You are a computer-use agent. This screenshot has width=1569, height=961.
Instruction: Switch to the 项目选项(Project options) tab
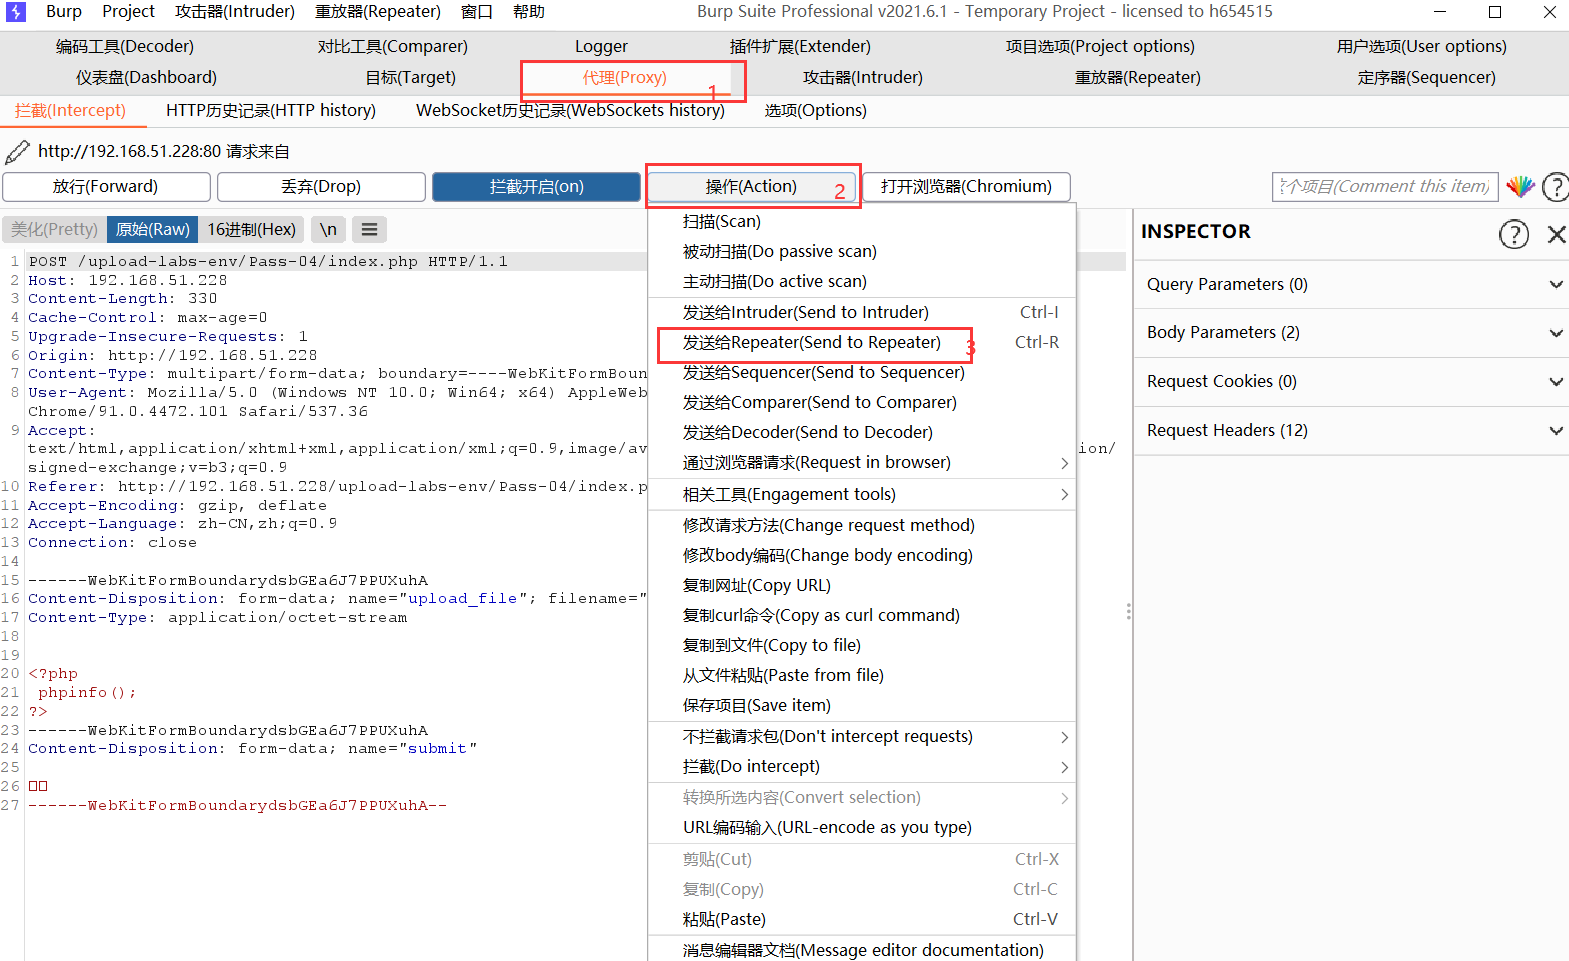(1100, 47)
